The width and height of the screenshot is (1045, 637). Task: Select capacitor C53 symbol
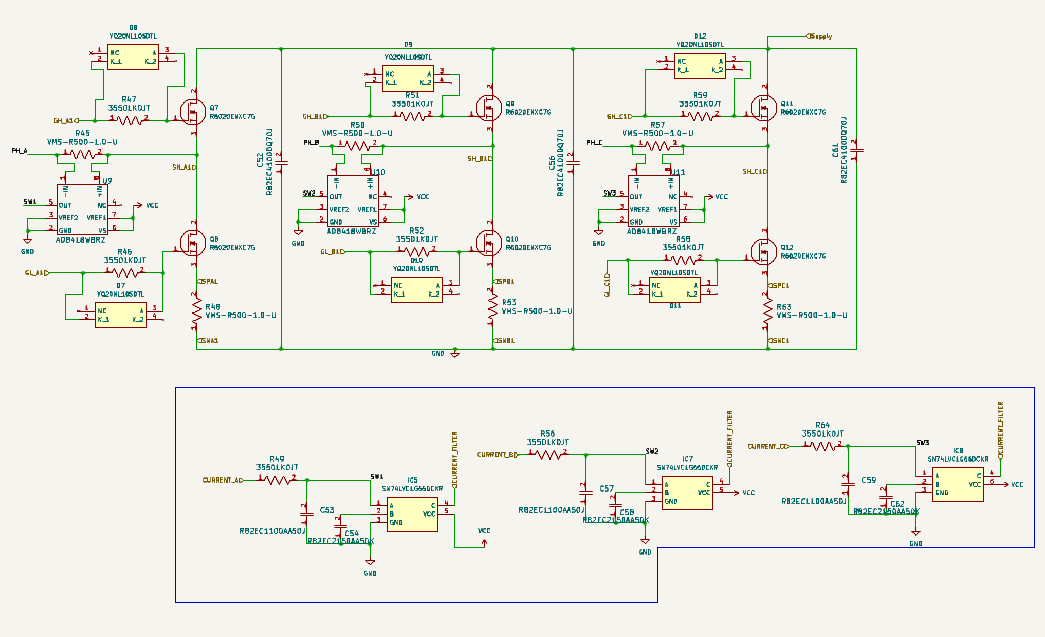[x=307, y=514]
